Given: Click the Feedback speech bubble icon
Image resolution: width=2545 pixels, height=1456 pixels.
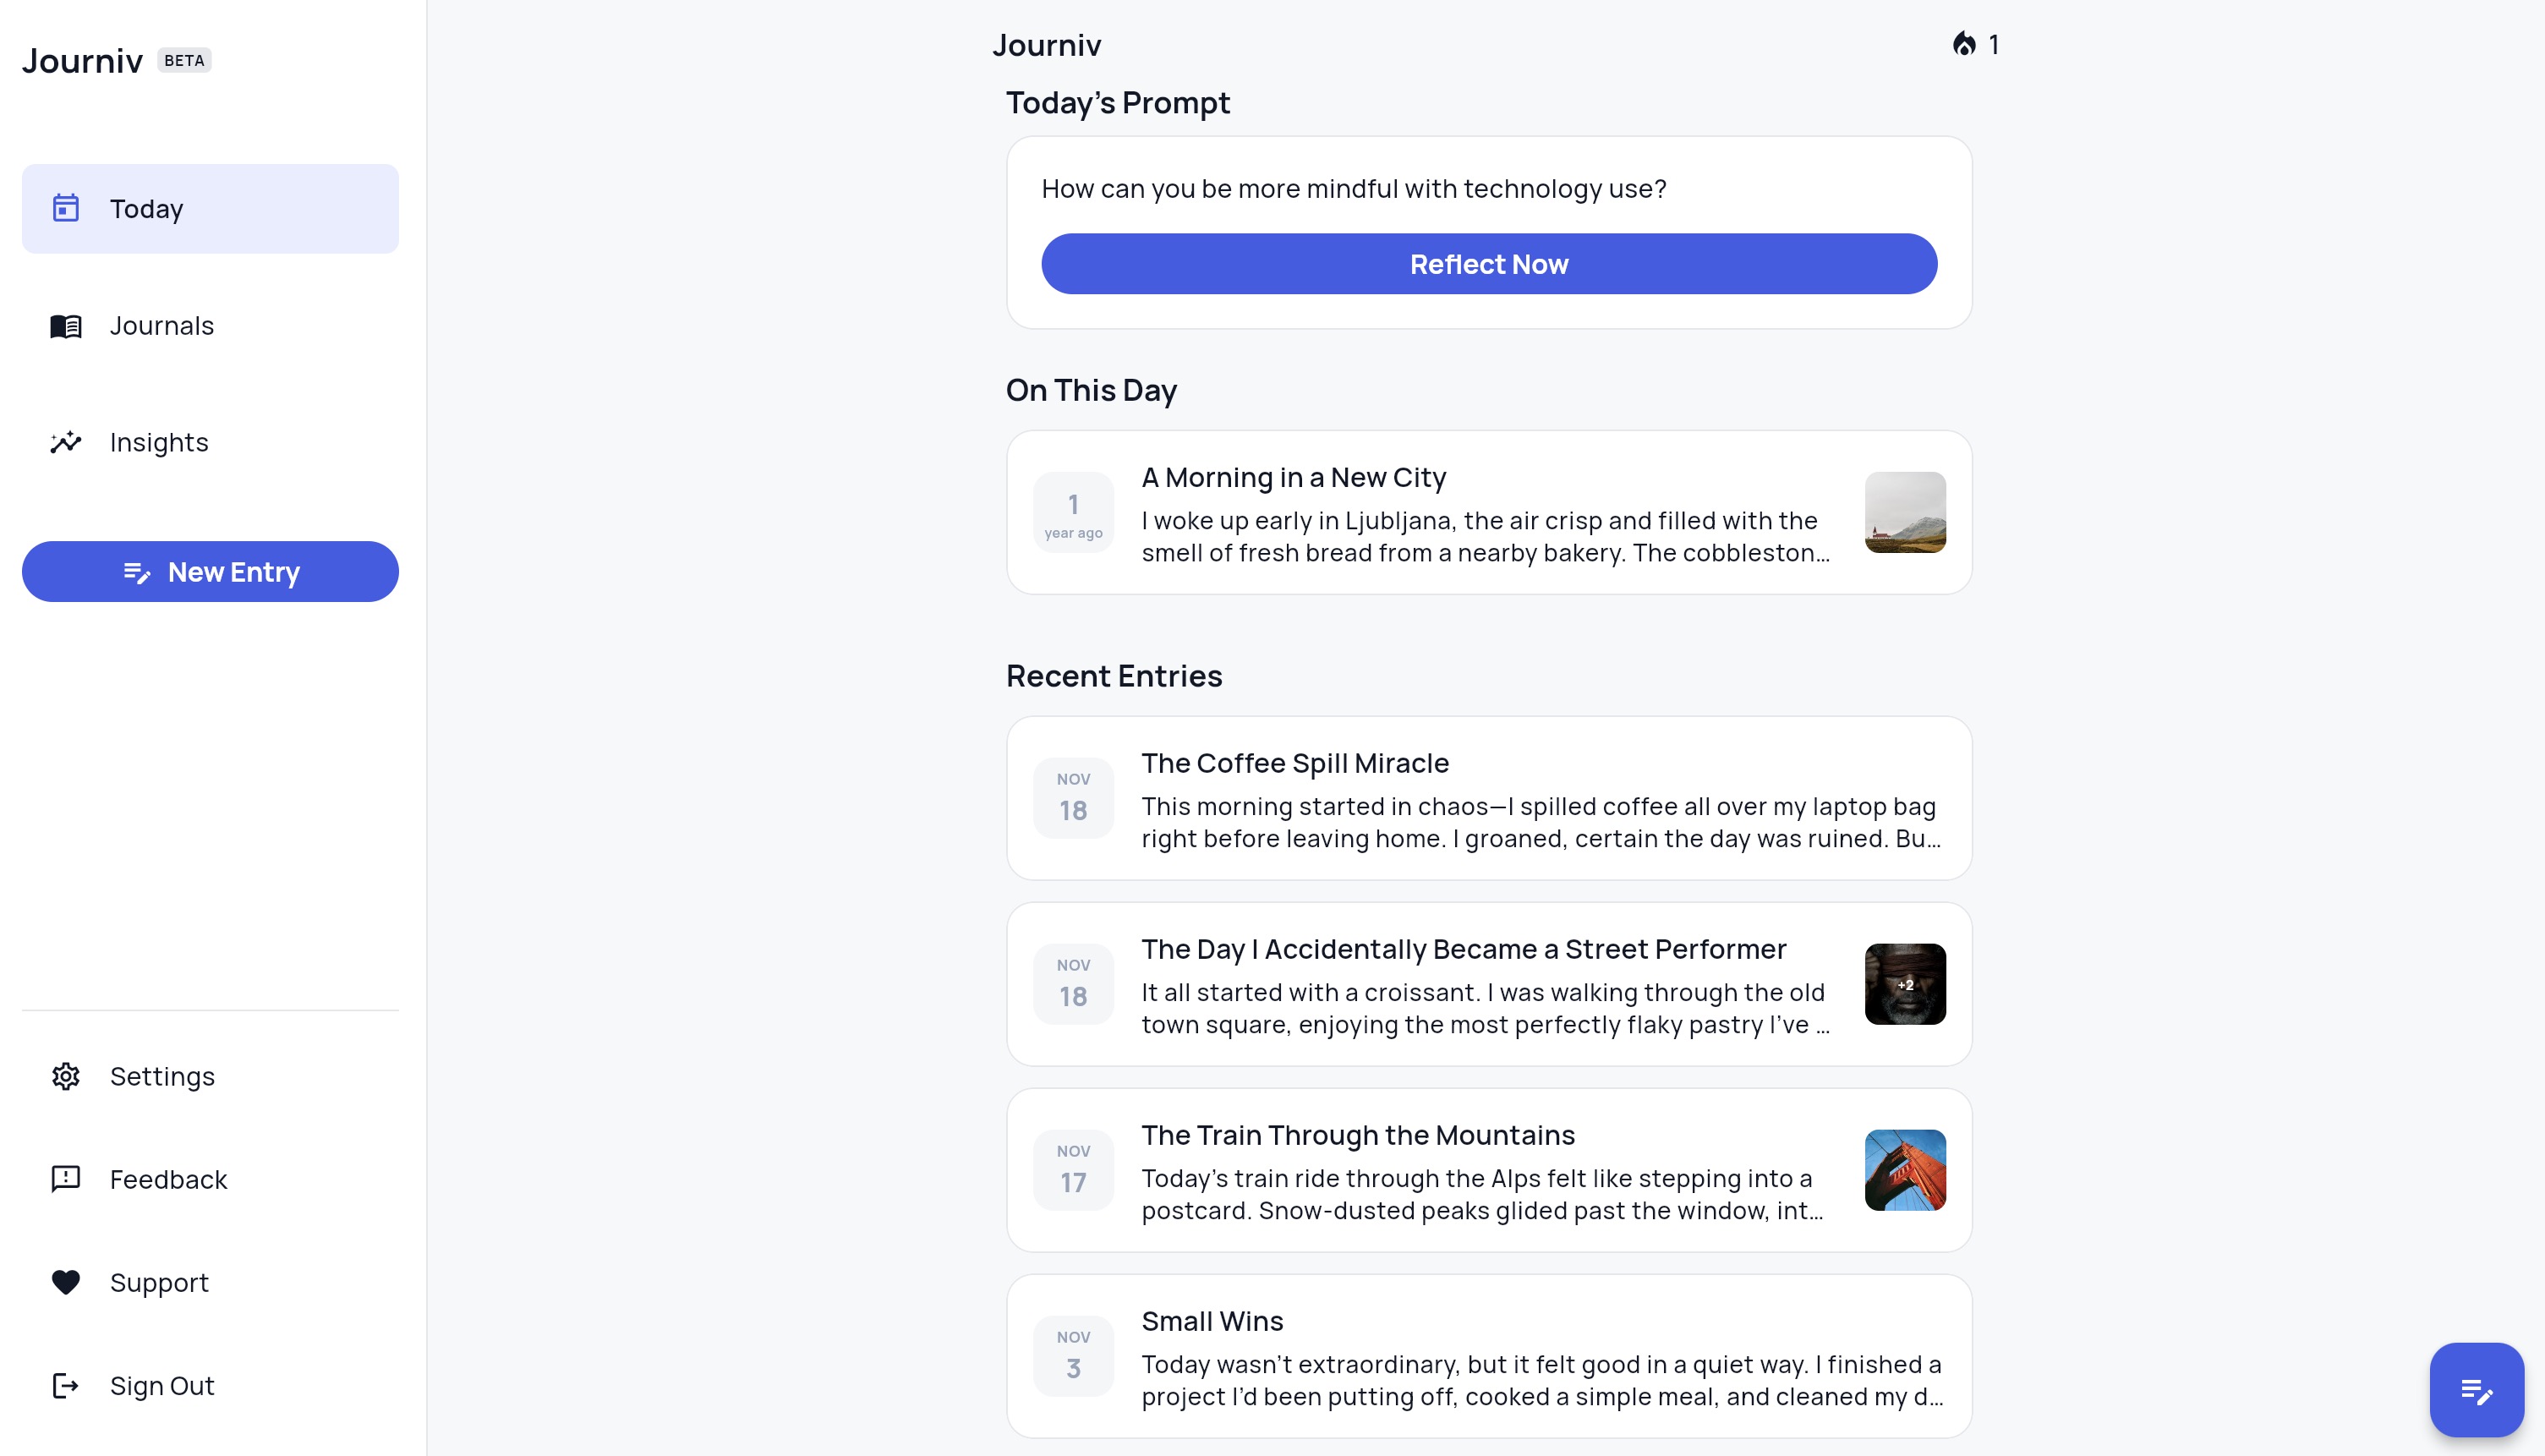Looking at the screenshot, I should 65,1179.
